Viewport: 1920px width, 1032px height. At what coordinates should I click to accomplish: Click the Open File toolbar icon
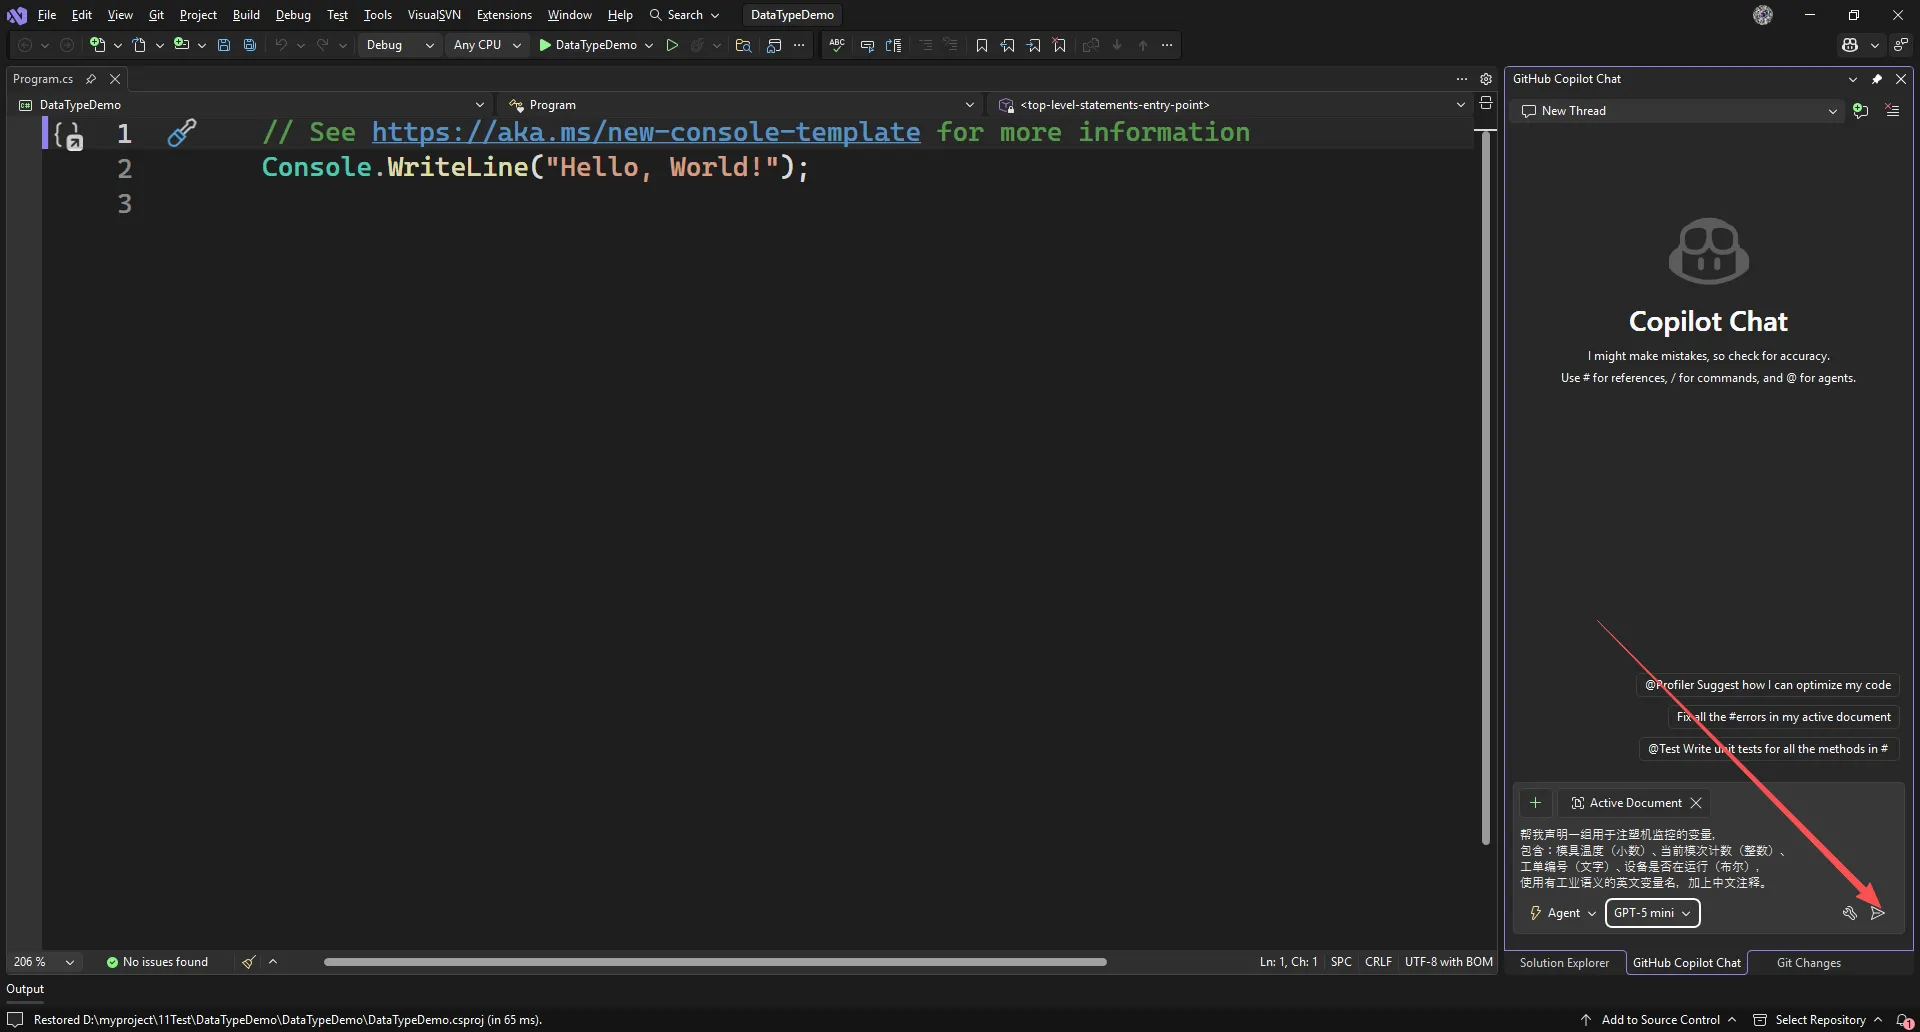[x=139, y=45]
